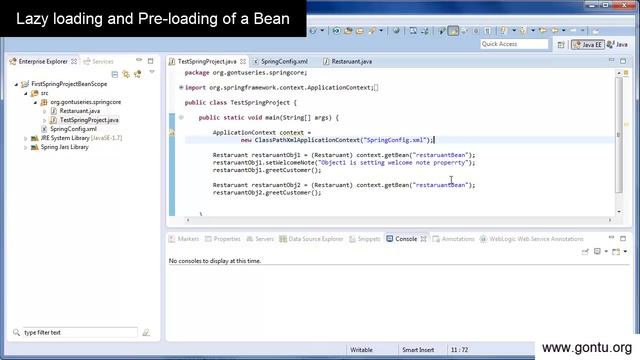640x360 pixels.
Task: Expand the folded import statements
Action: 181,87
